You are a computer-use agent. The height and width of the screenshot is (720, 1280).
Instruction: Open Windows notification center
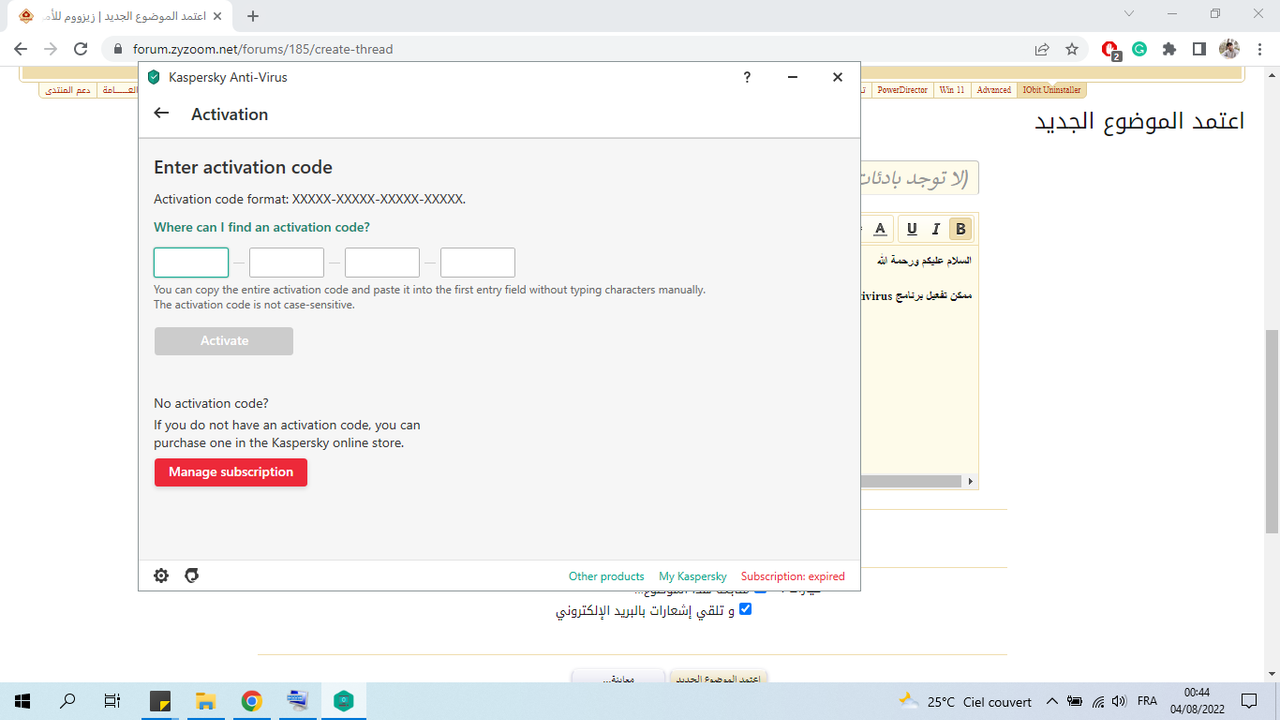coord(1248,701)
